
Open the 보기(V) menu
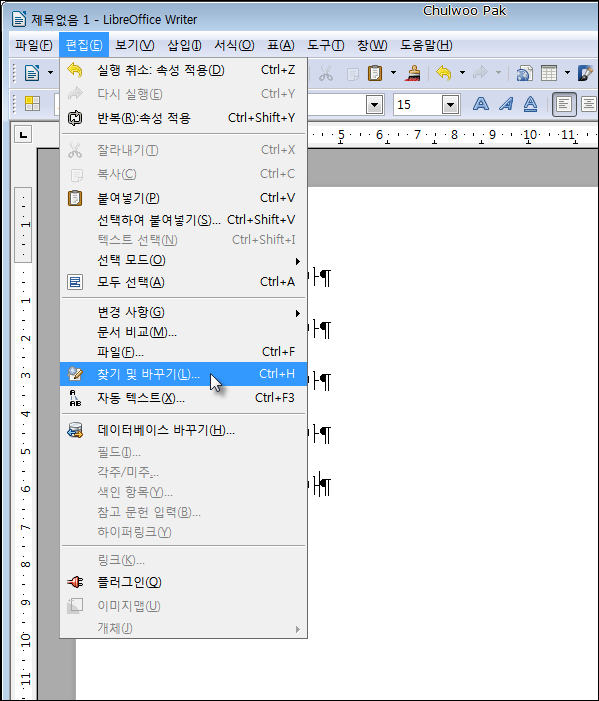[x=135, y=45]
